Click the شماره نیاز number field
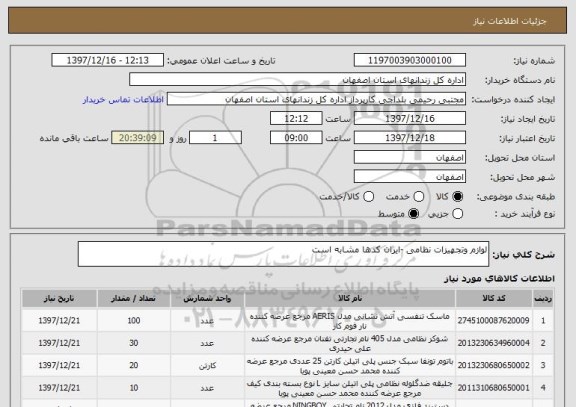Screen dimensions: 576x407 (410, 60)
